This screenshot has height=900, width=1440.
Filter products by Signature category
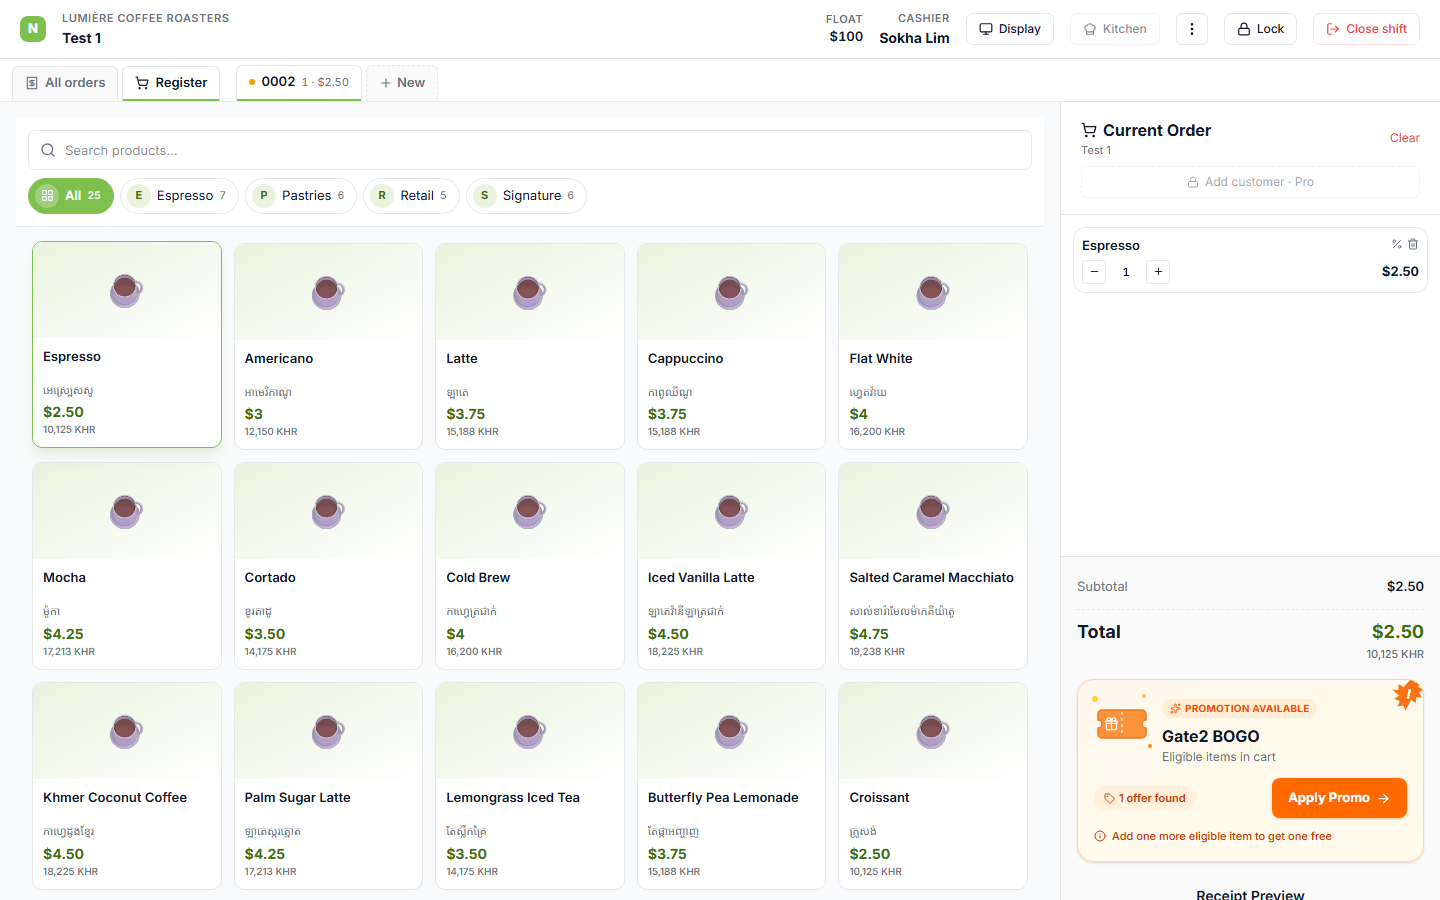click(526, 196)
